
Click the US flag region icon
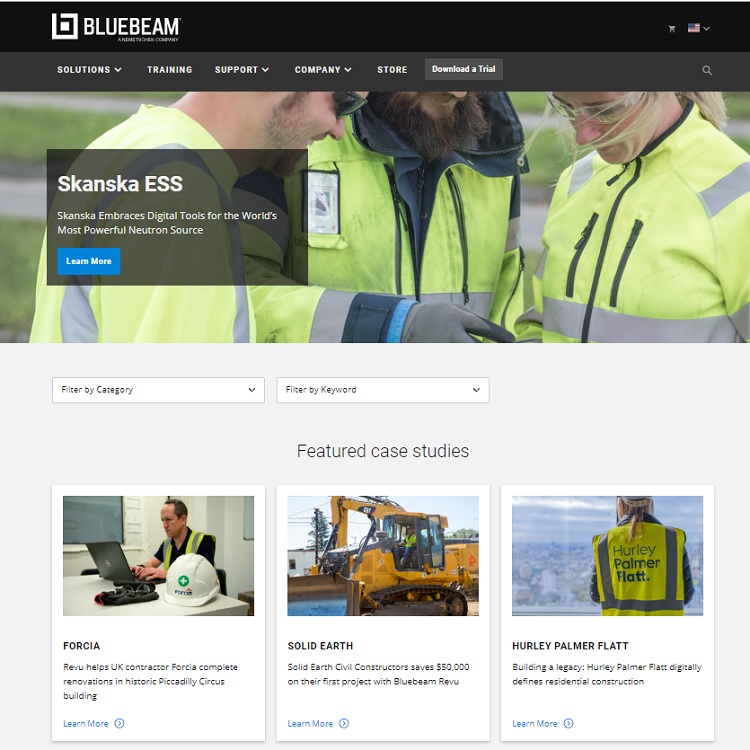click(x=694, y=28)
